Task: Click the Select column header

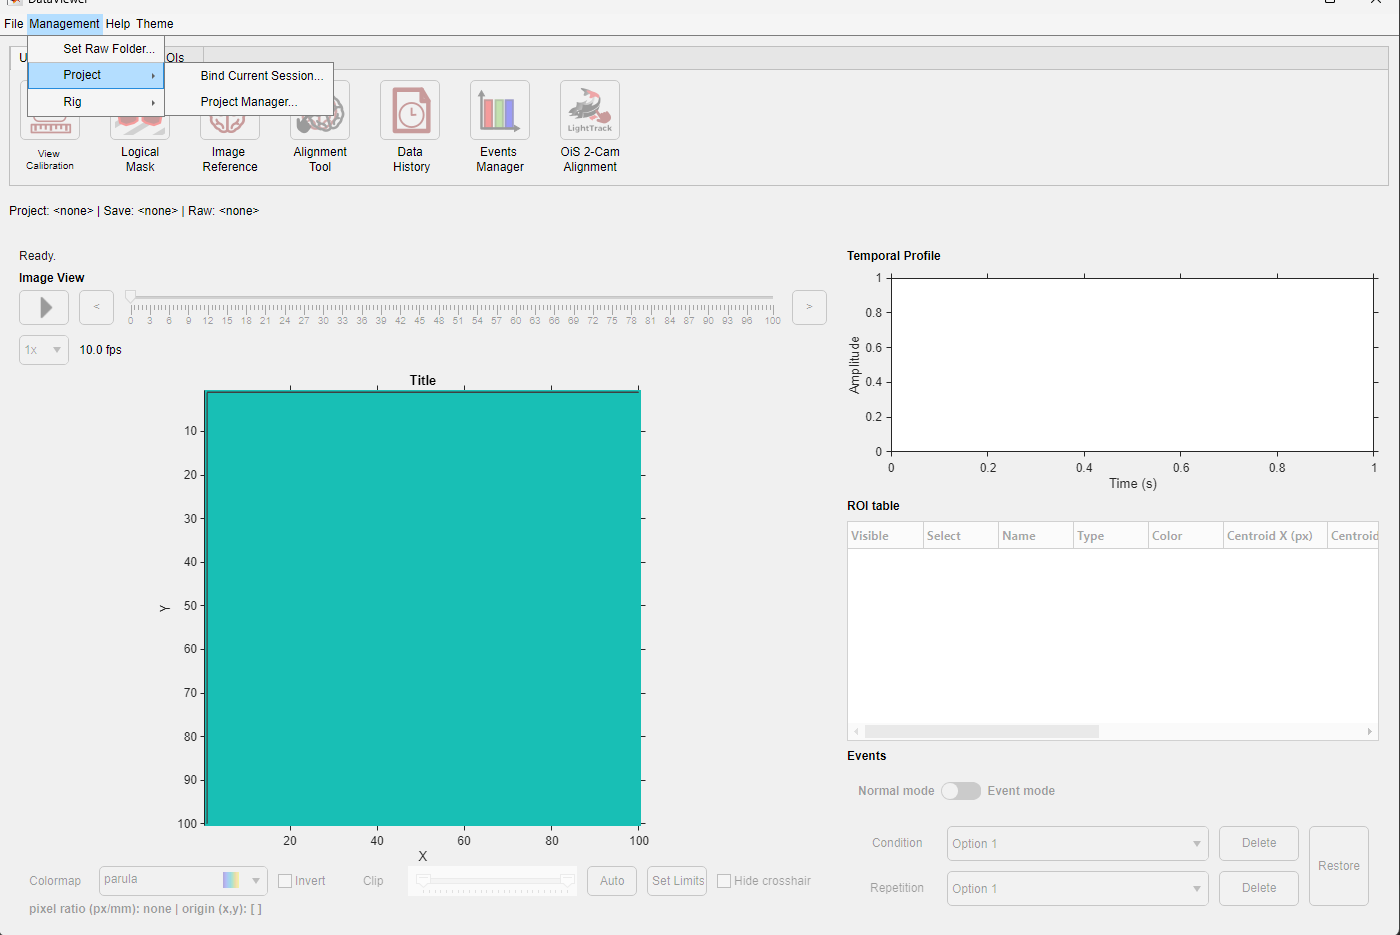Action: 960,536
